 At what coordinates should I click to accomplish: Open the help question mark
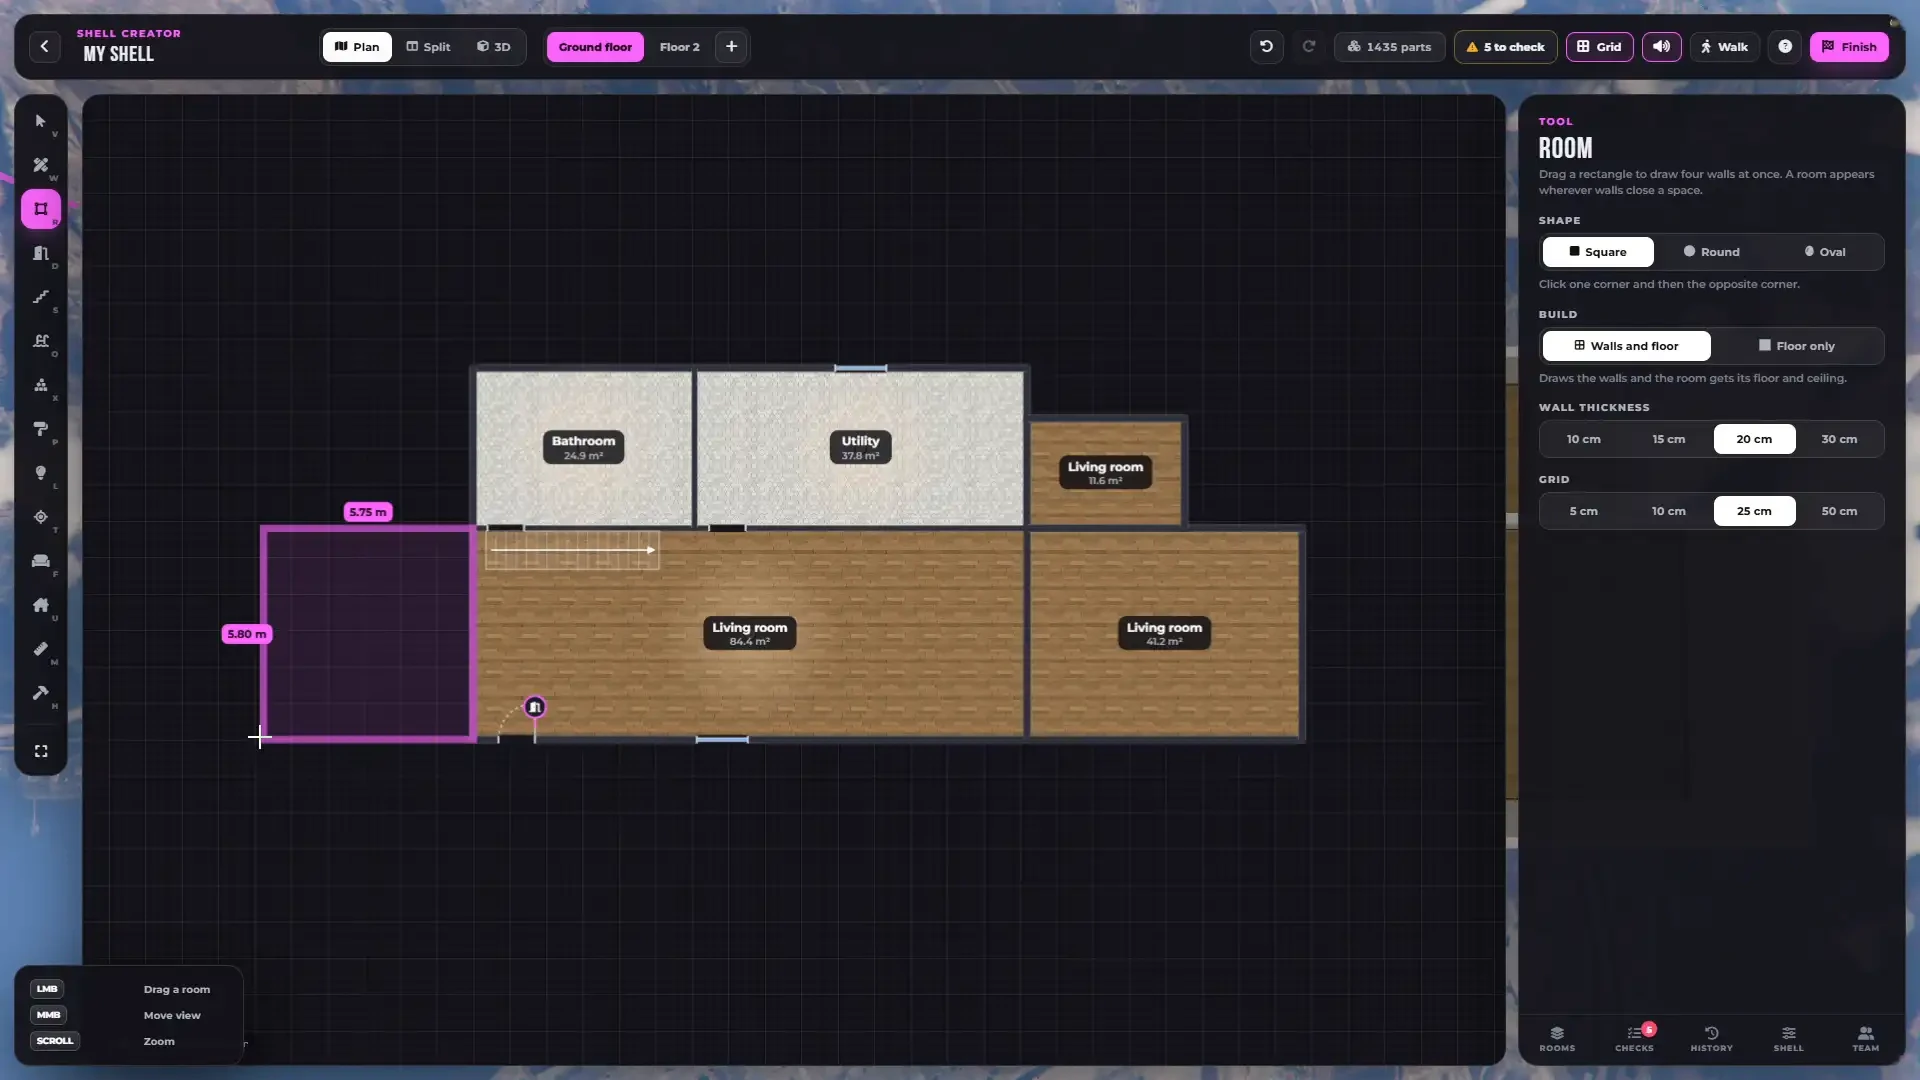tap(1785, 47)
